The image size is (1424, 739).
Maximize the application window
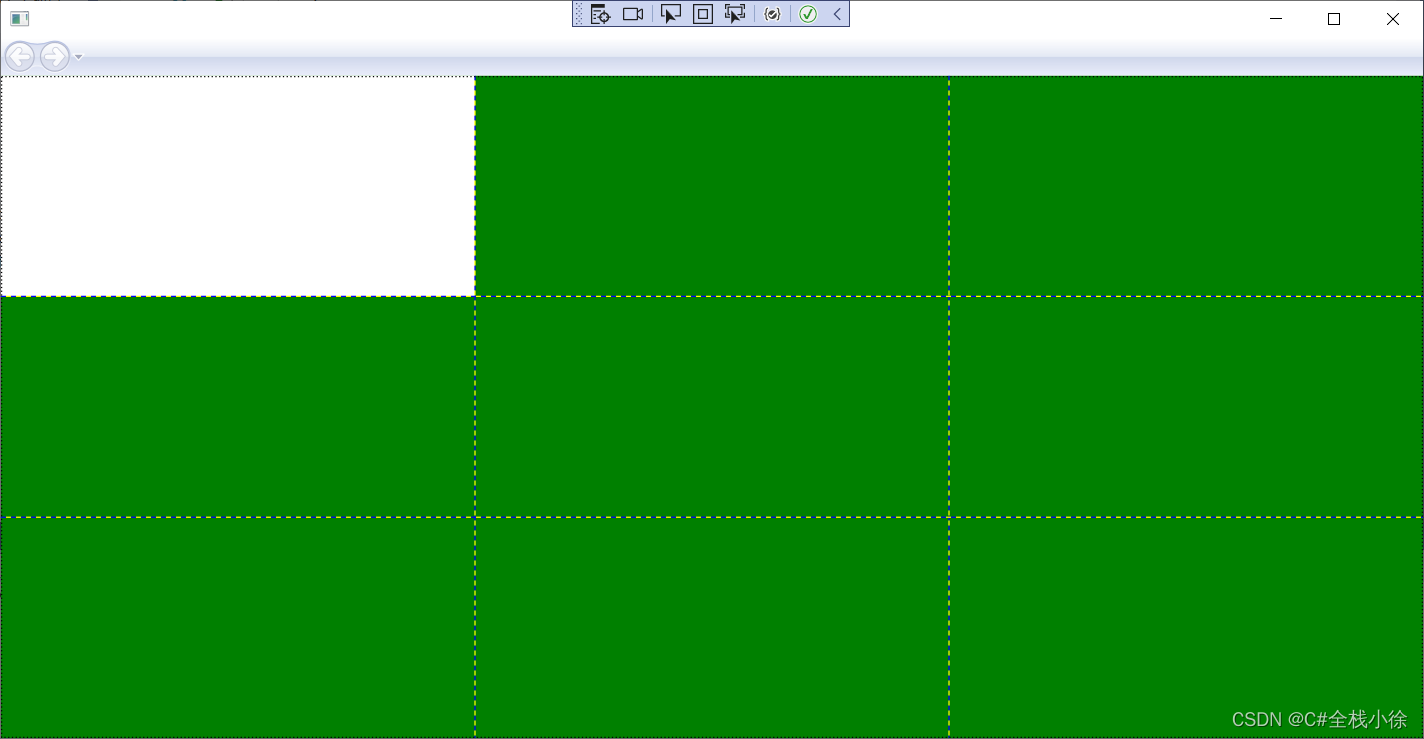coord(1333,19)
